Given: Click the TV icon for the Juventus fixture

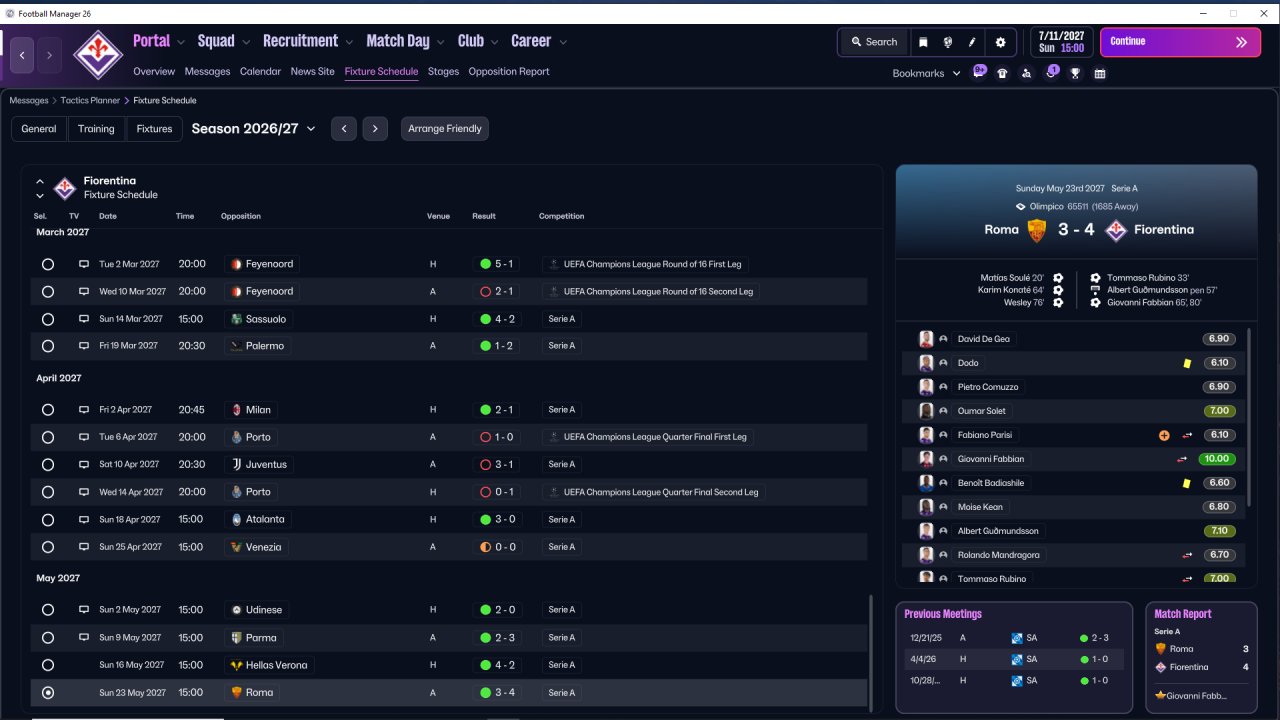Looking at the screenshot, I should [84, 464].
